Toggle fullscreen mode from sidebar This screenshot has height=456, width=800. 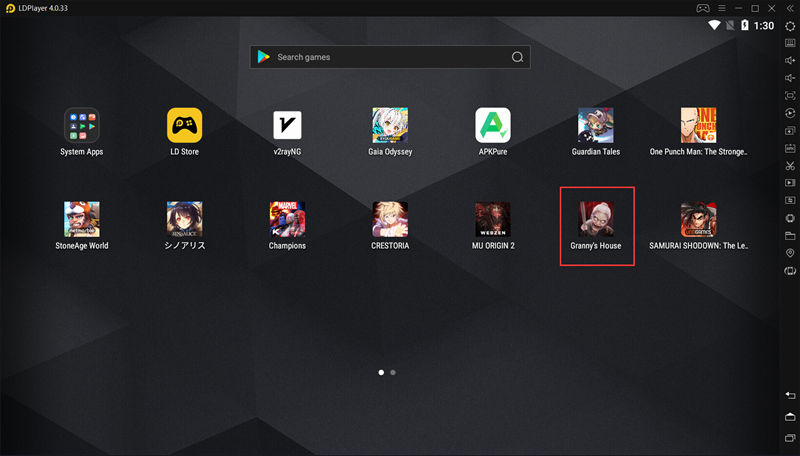click(x=790, y=95)
